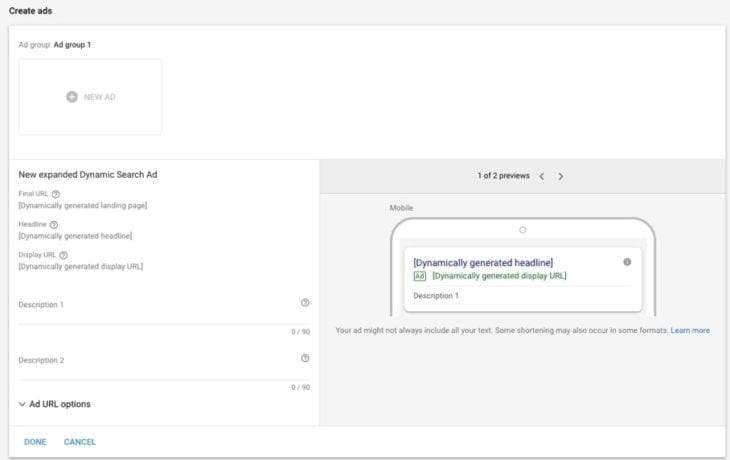730x460 pixels.
Task: Click info icon in mobile ad preview
Action: click(627, 262)
